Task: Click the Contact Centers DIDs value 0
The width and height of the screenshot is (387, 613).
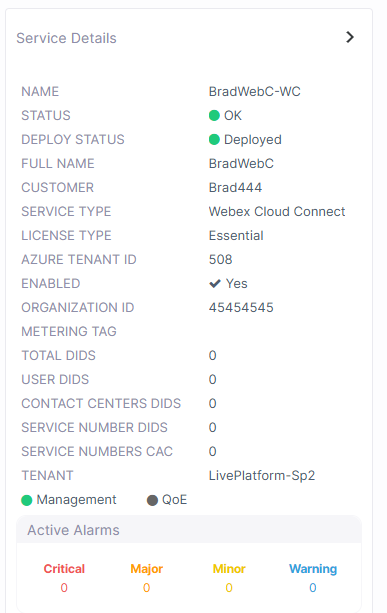Action: (x=212, y=403)
